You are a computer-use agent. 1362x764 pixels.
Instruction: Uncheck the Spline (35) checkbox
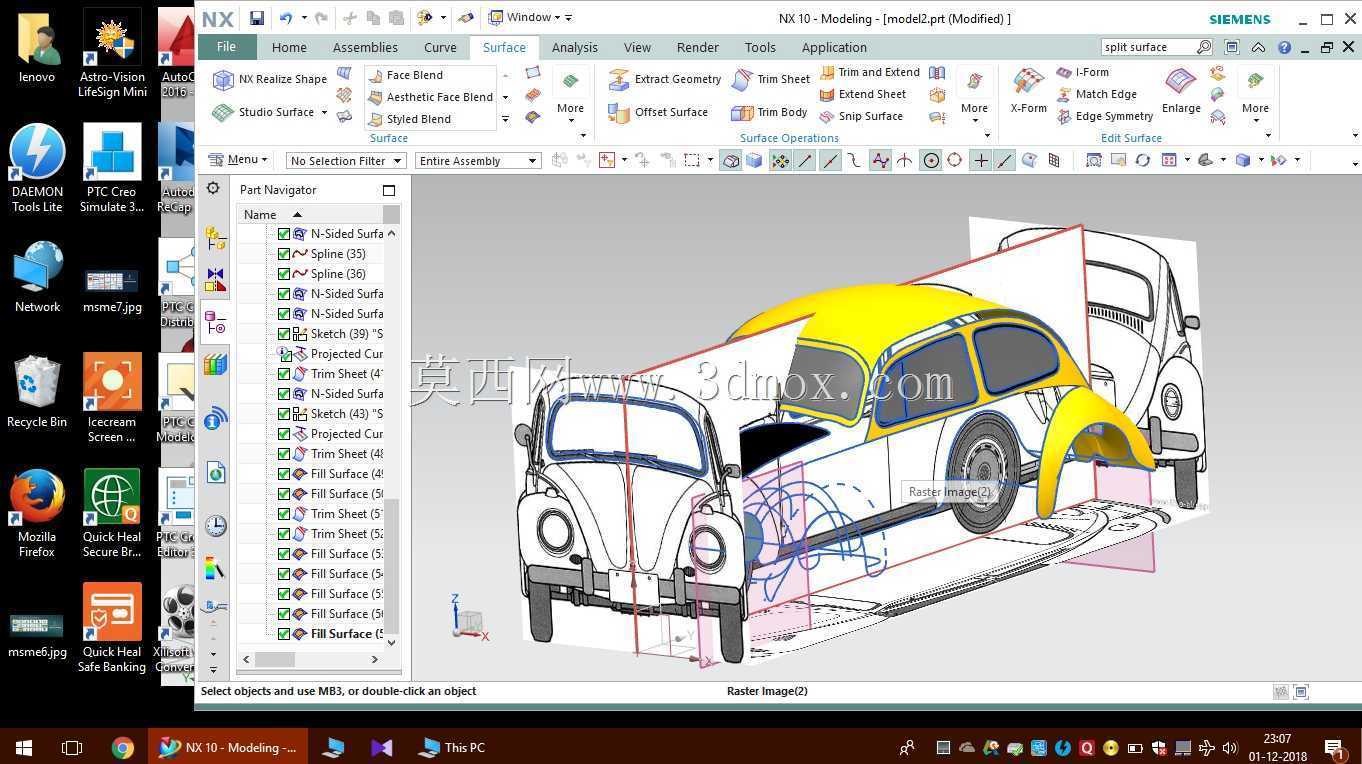click(x=284, y=254)
